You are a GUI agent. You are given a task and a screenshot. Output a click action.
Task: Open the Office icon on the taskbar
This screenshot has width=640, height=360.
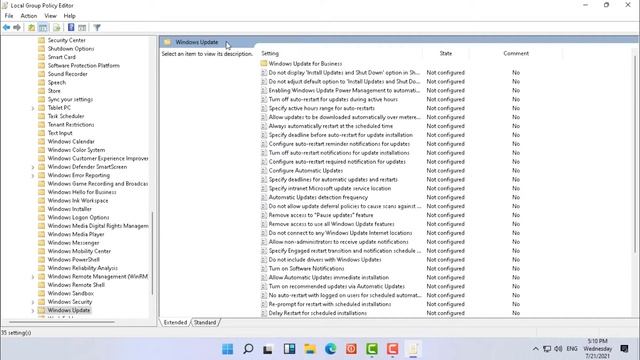point(351,349)
